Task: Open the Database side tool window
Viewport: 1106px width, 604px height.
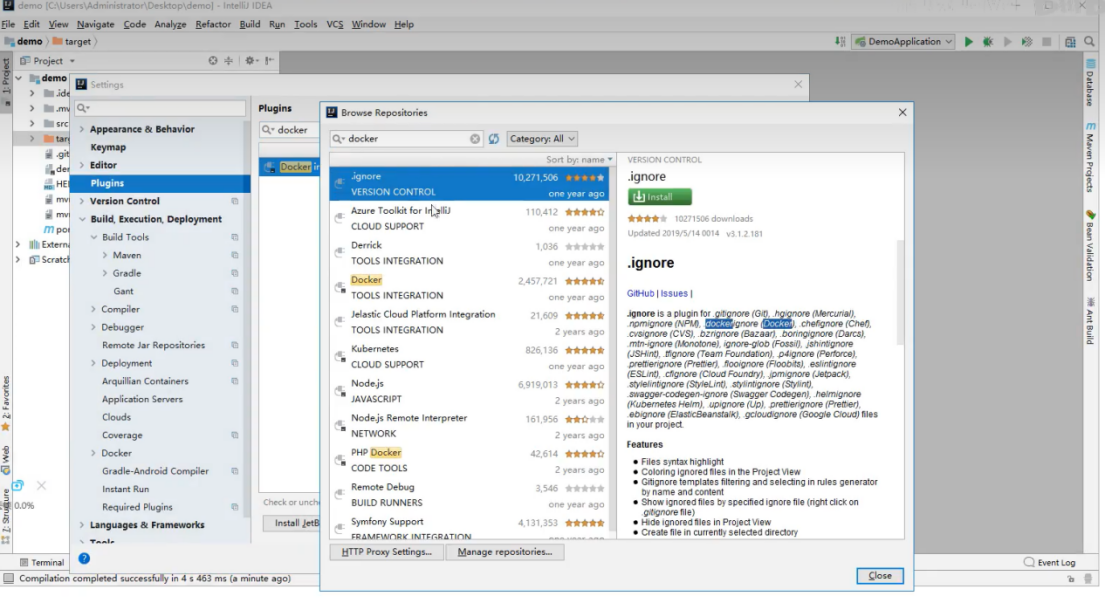Action: click(x=1090, y=83)
